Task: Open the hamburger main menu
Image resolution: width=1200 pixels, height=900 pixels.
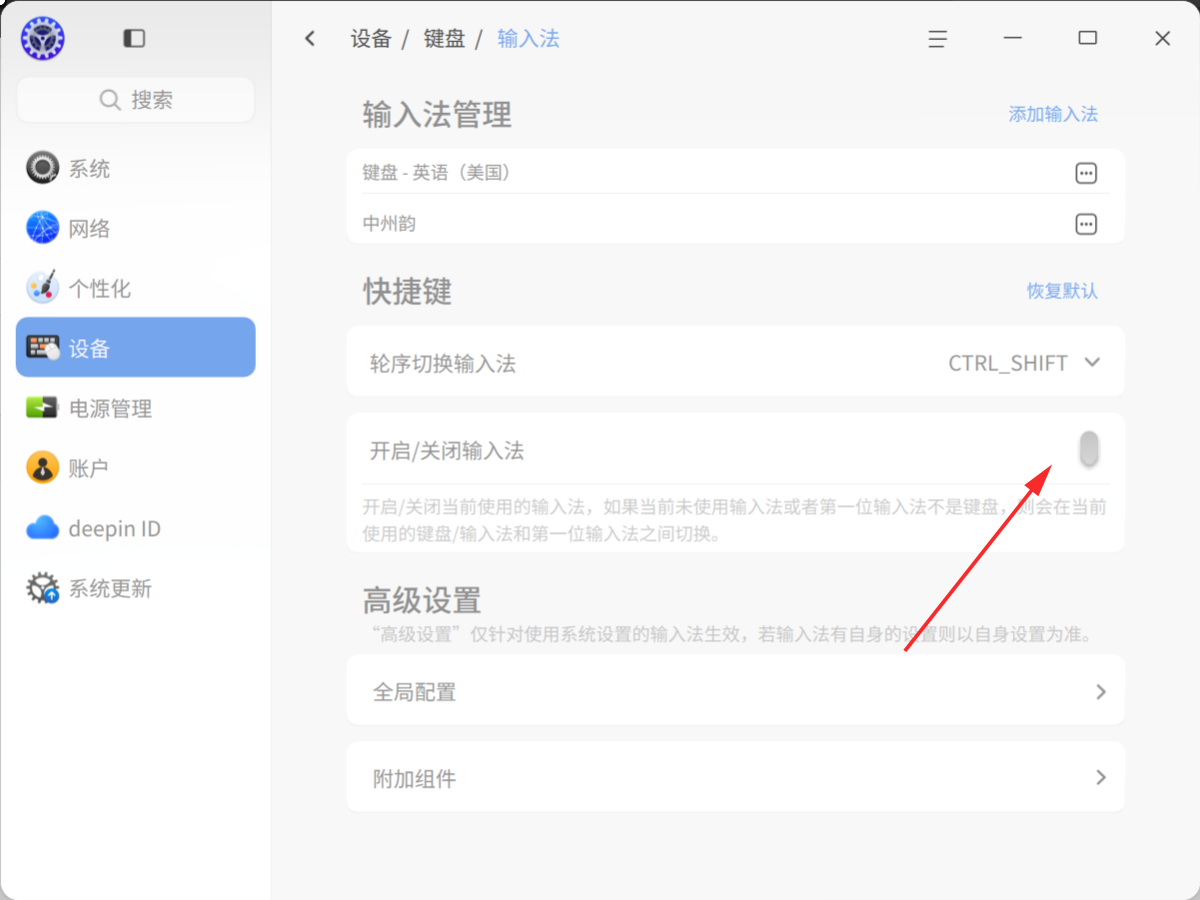Action: point(937,38)
